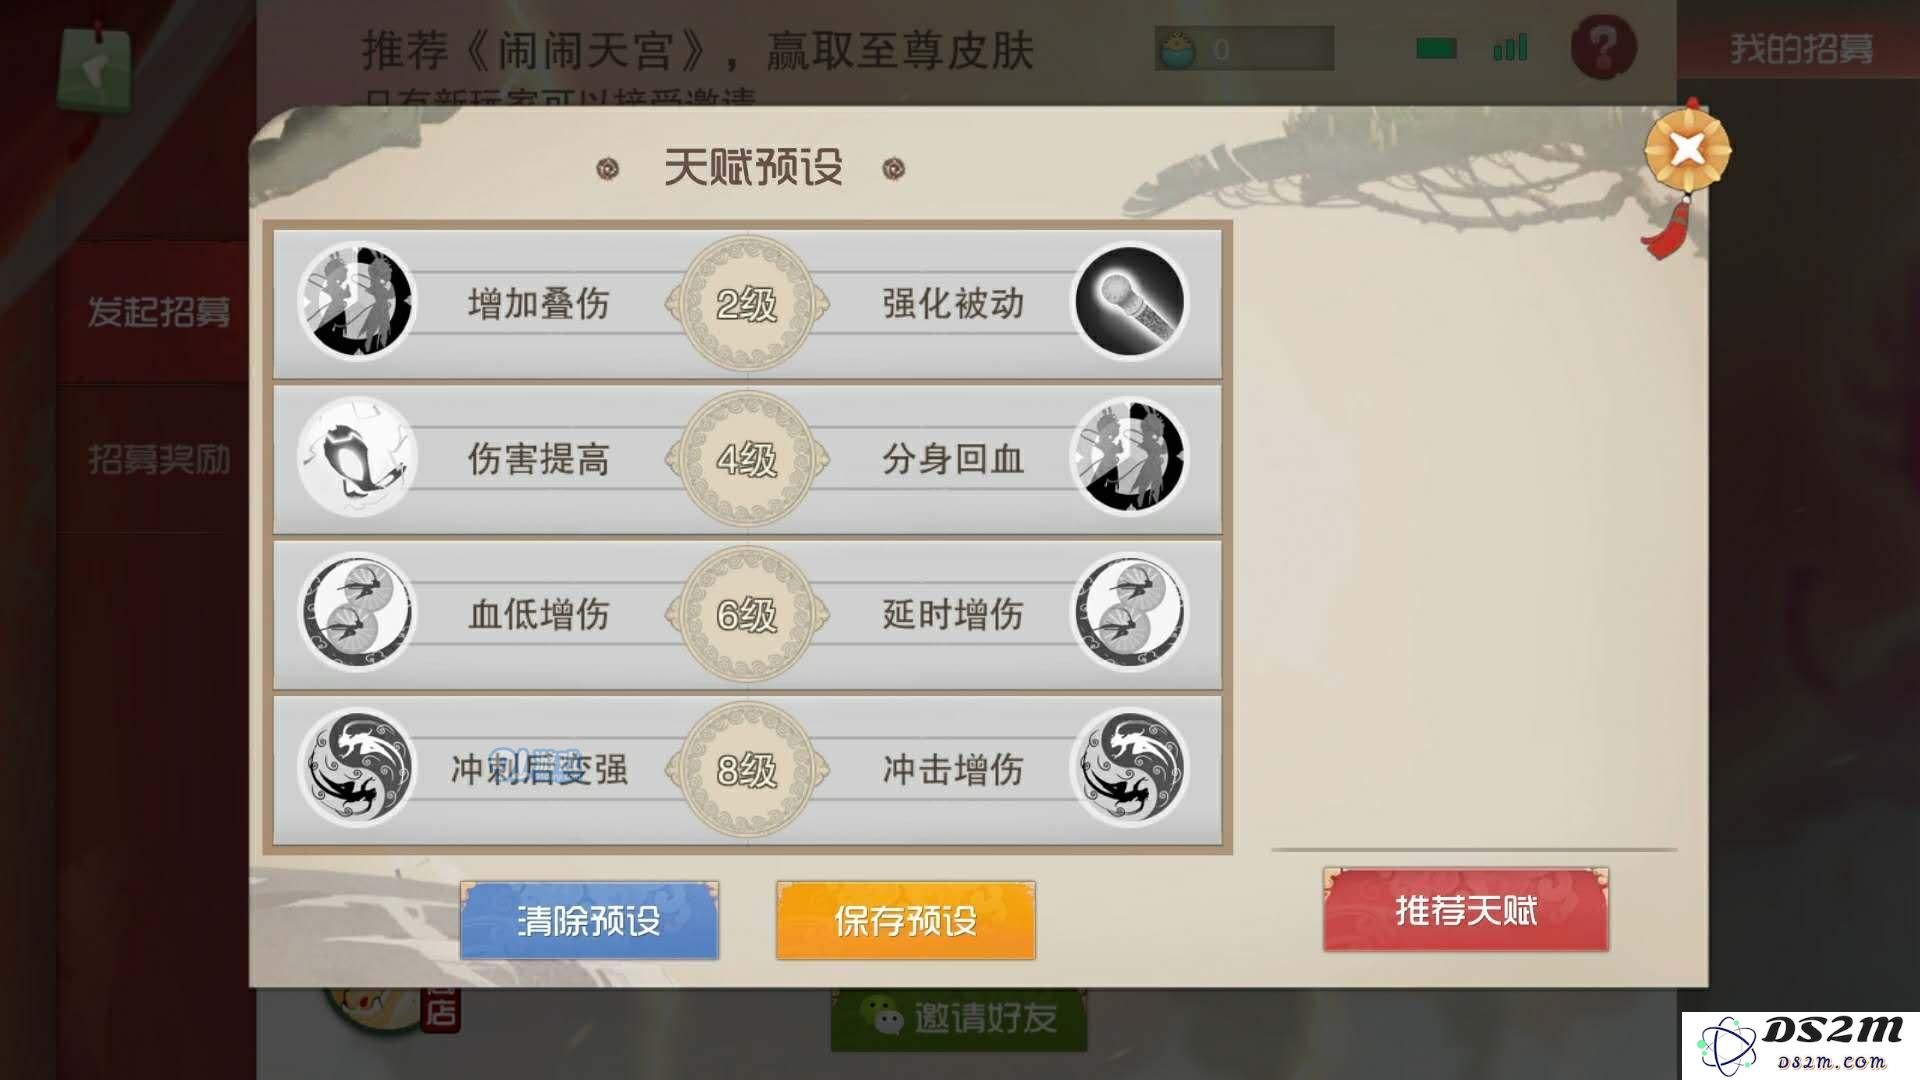Select the 增加叠伤 talent icon

point(356,301)
